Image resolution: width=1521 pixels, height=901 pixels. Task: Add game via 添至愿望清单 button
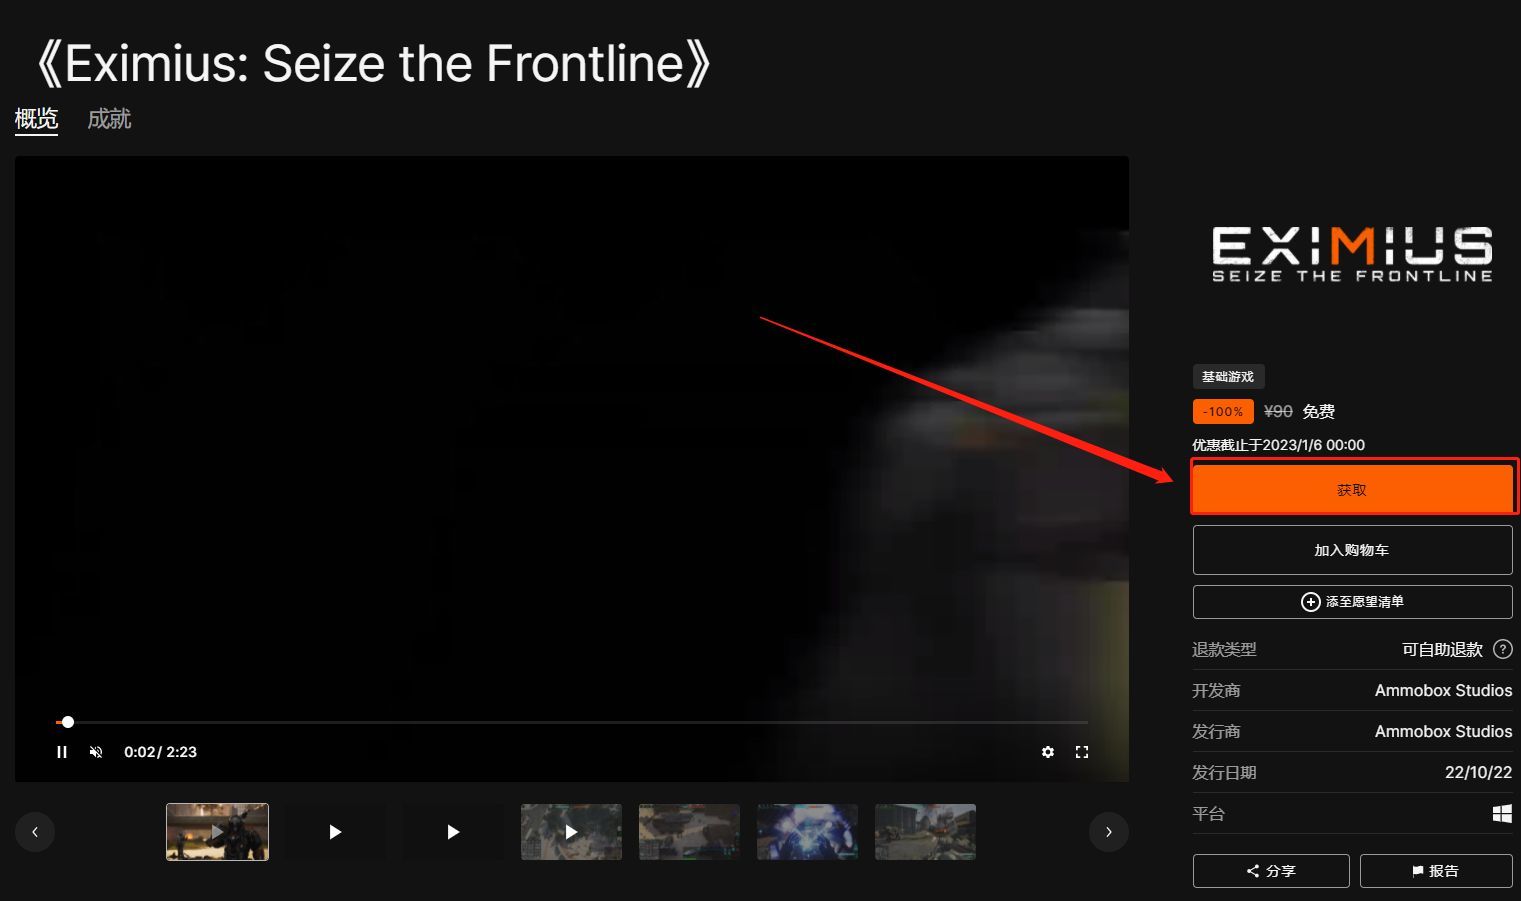coord(1352,602)
